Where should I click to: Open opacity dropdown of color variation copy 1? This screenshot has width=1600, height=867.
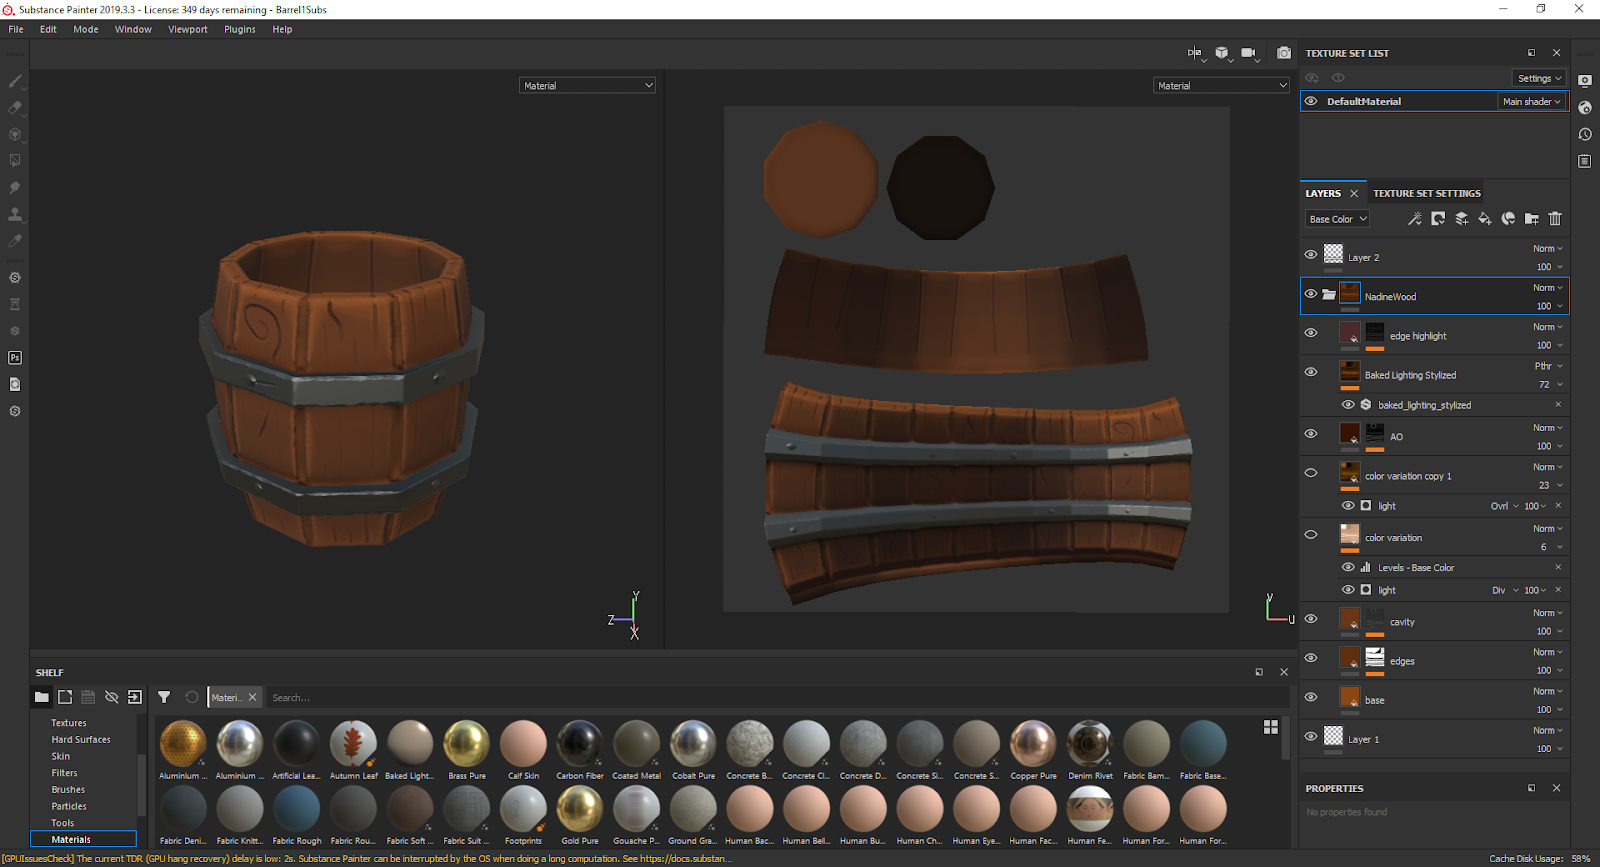pos(1550,485)
